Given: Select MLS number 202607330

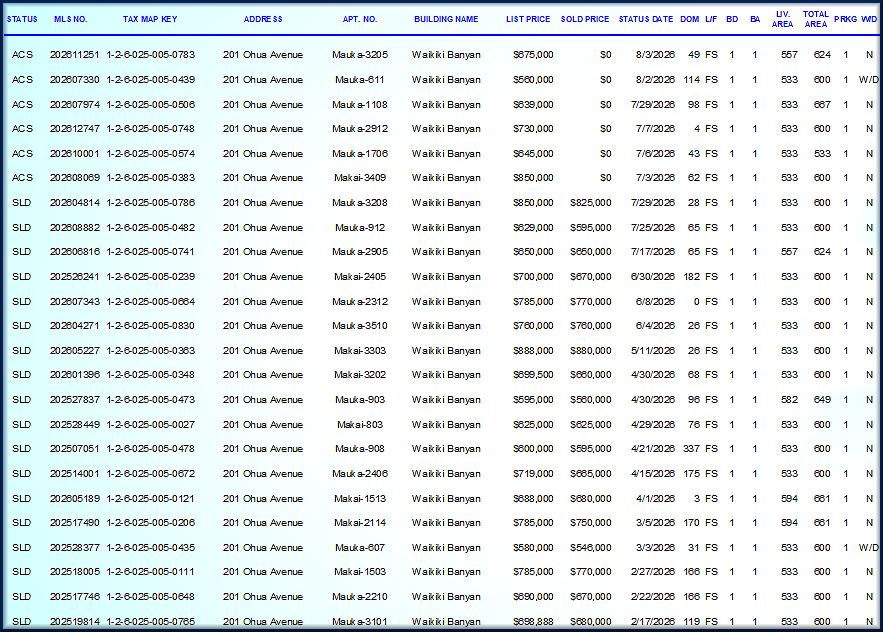Looking at the screenshot, I should pos(74,79).
